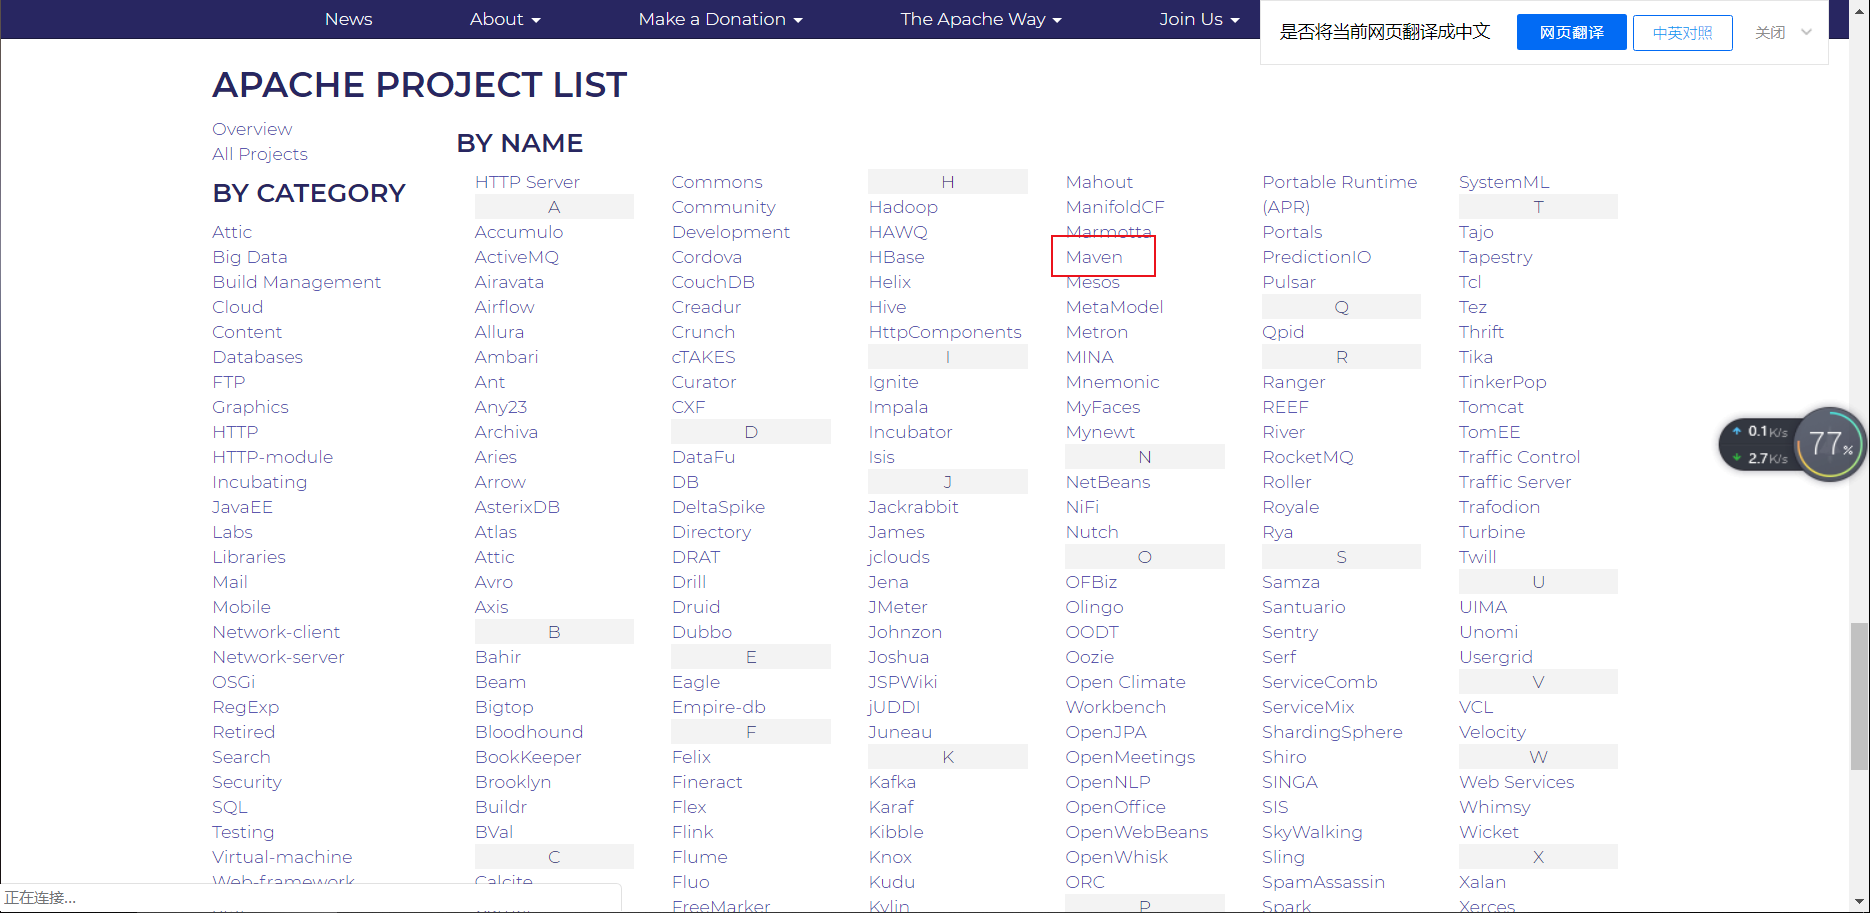Open the NetBeans project link

point(1108,482)
